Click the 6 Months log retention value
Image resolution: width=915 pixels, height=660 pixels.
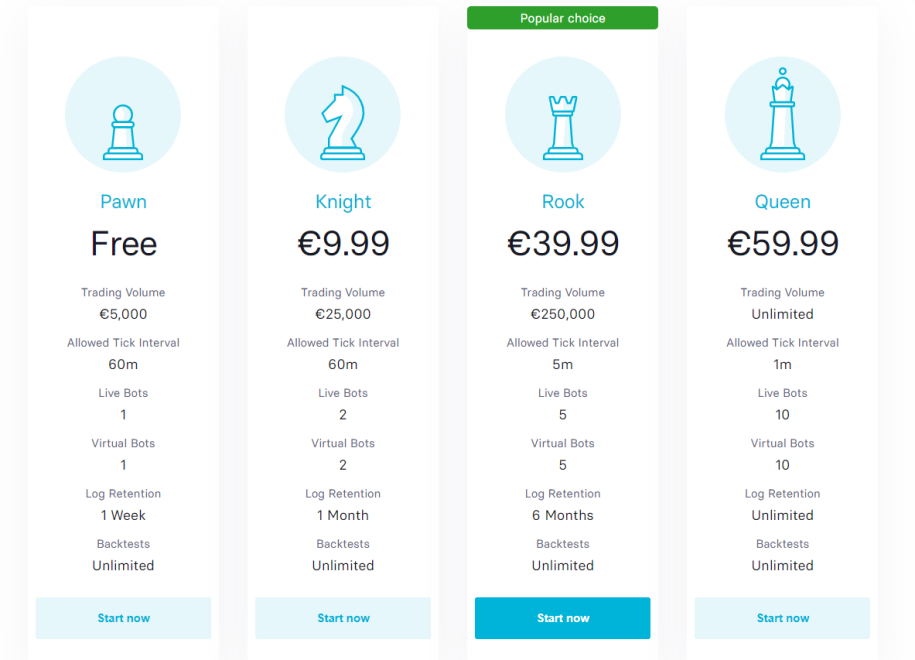coord(563,515)
